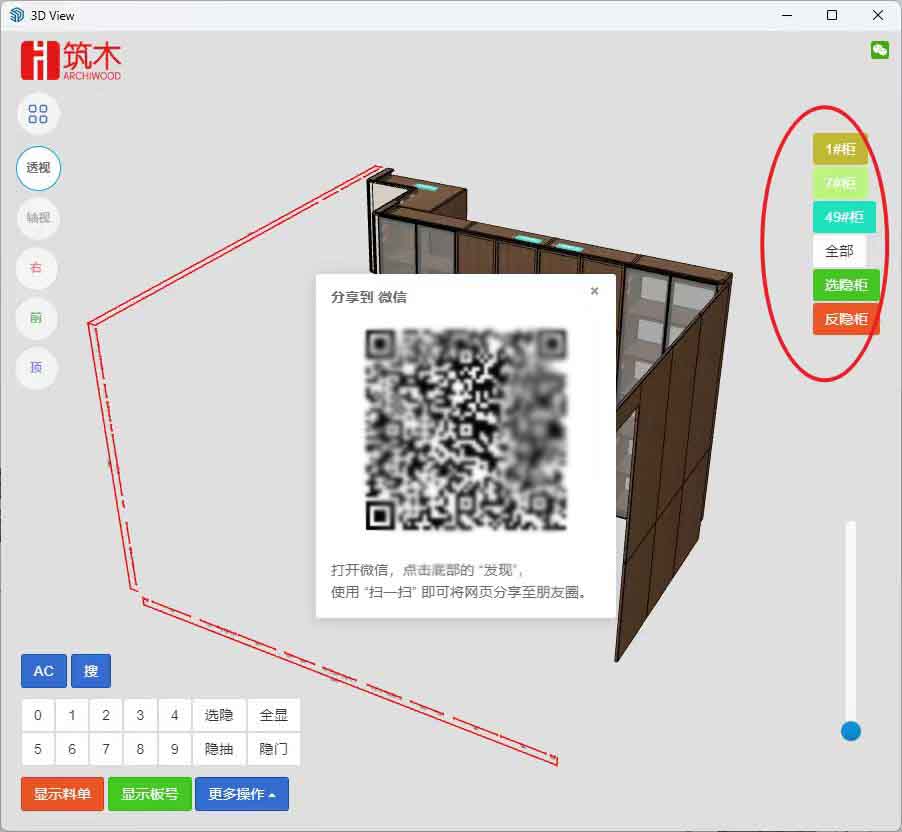902x832 pixels.
Task: Select the 1#柜 cabinet tag
Action: tap(840, 149)
